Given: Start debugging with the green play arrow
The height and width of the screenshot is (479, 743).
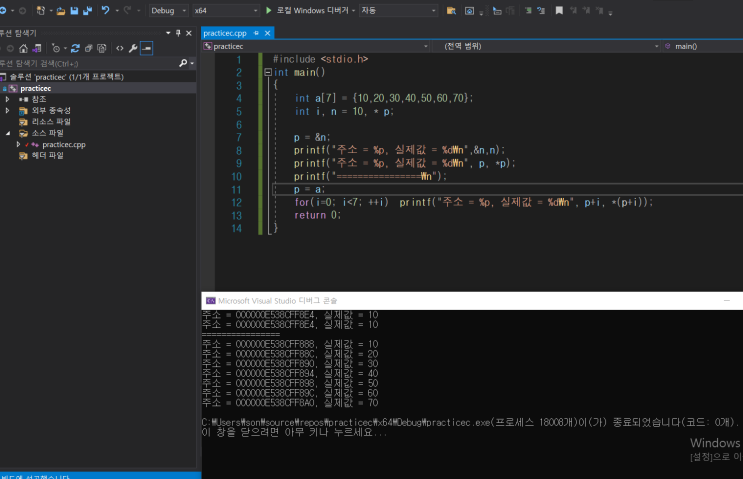Looking at the screenshot, I should point(269,10).
